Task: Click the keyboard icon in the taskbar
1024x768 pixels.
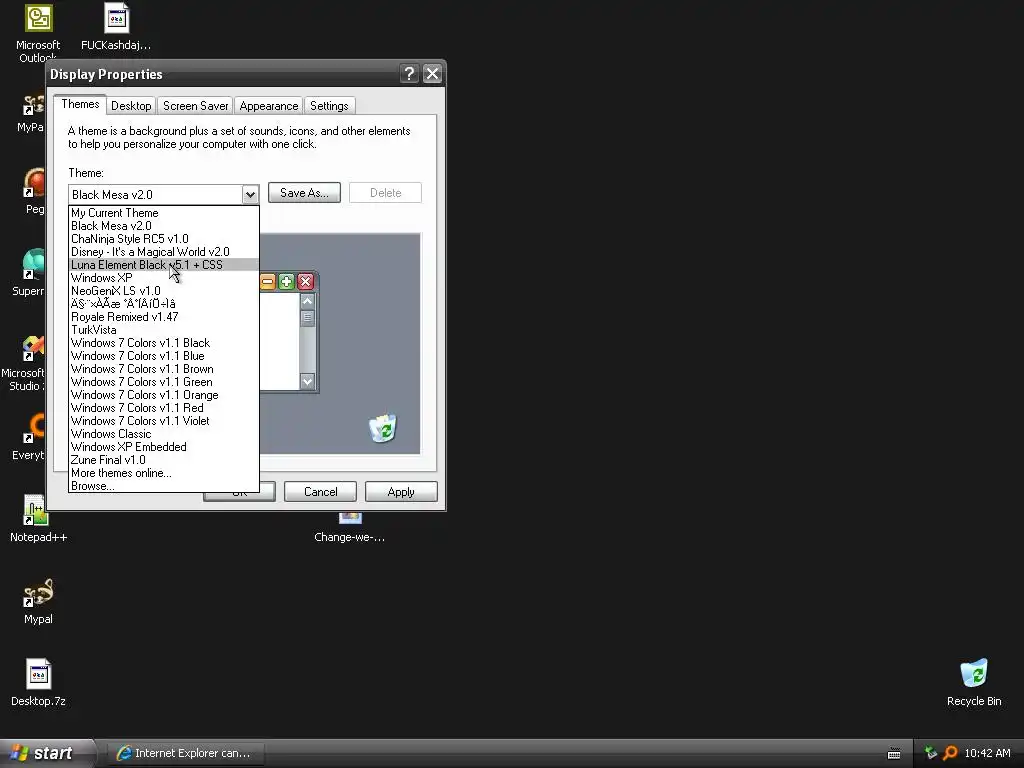Action: [894, 754]
